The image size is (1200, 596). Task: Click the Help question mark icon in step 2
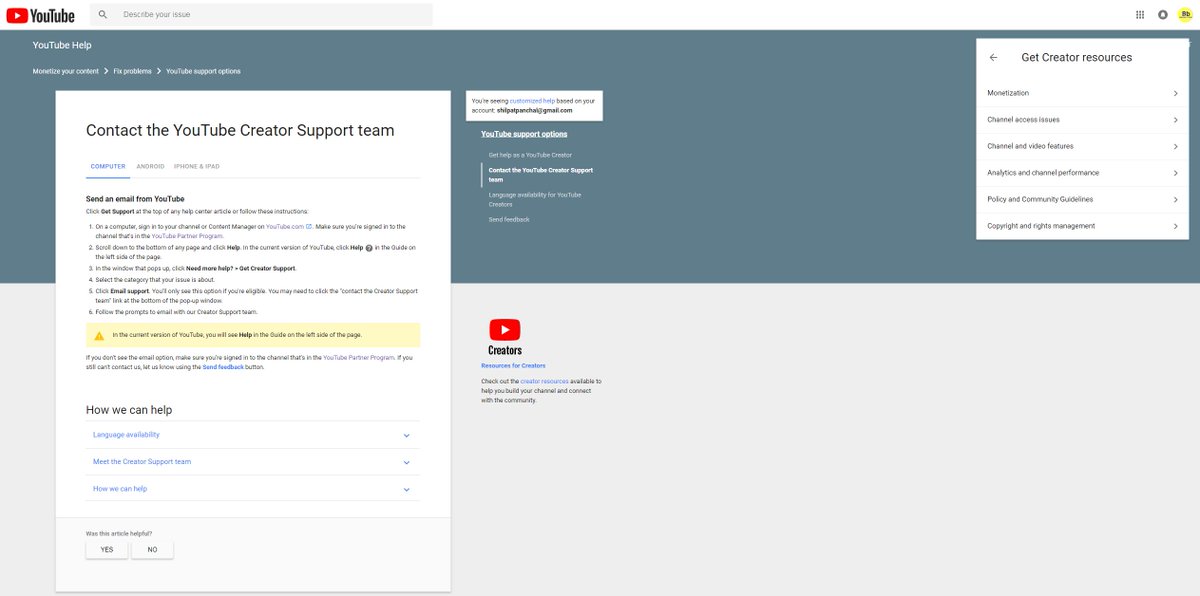click(369, 247)
